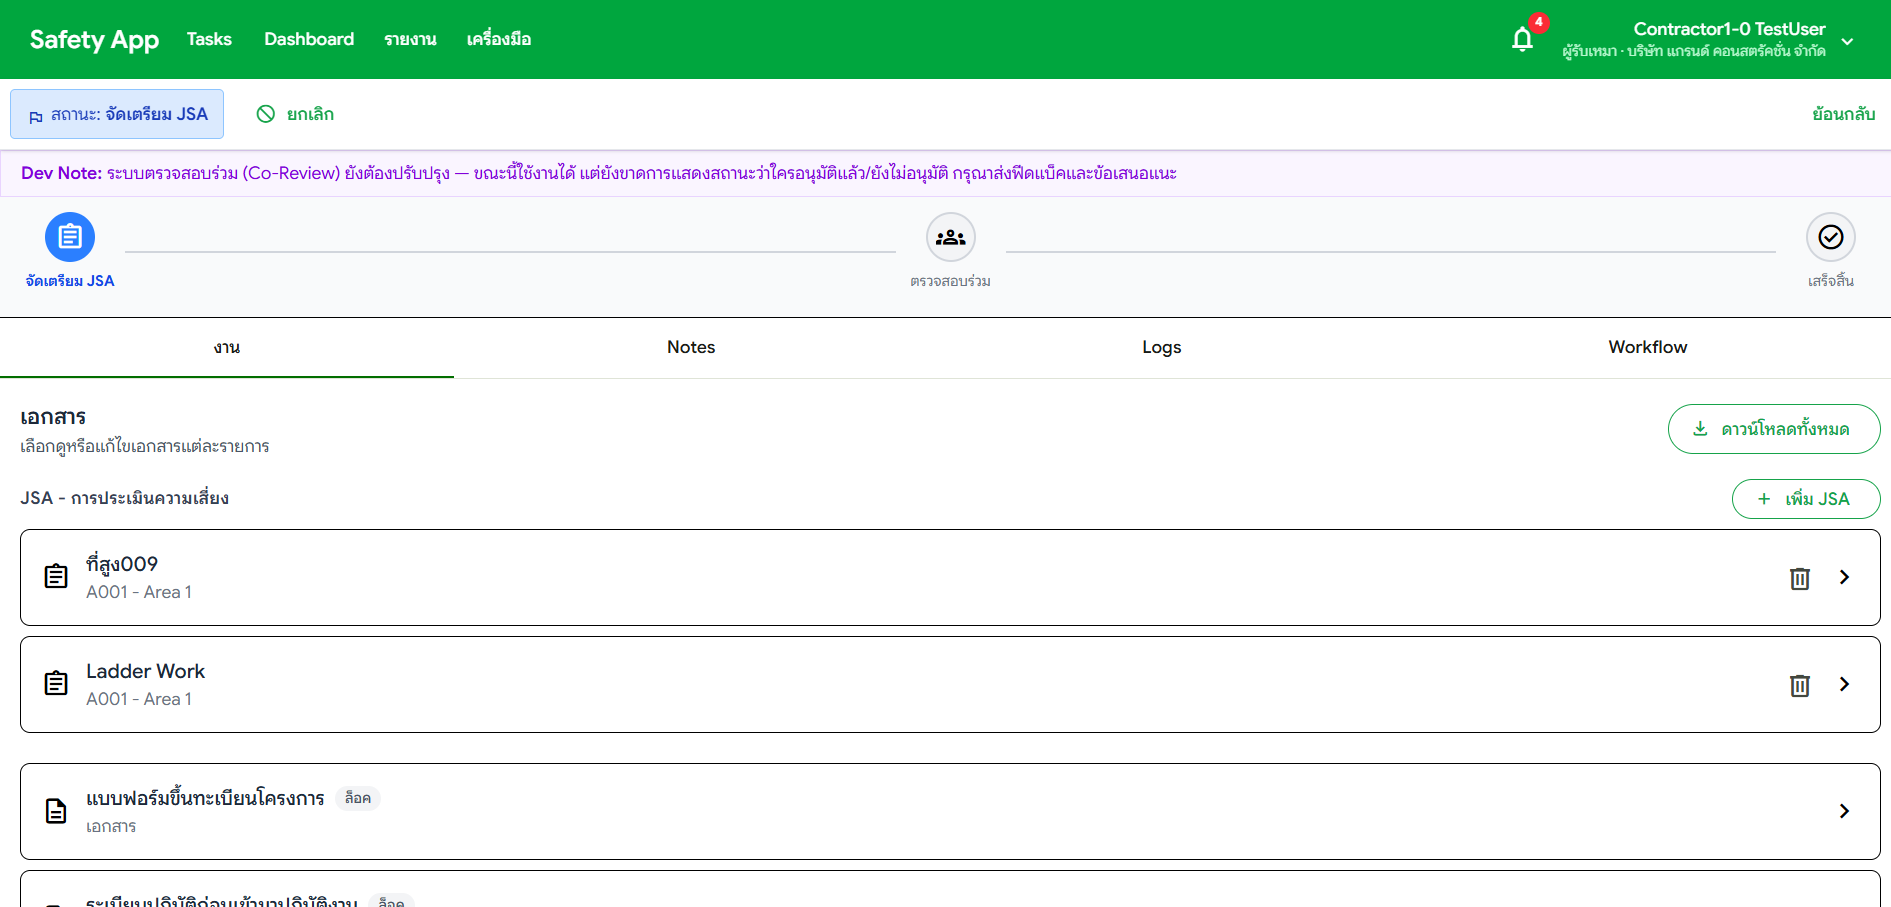Click the document icon beside แบบฟอร์มขึ้นทะเบียนโครงการ
This screenshot has width=1891, height=907.
[56, 811]
